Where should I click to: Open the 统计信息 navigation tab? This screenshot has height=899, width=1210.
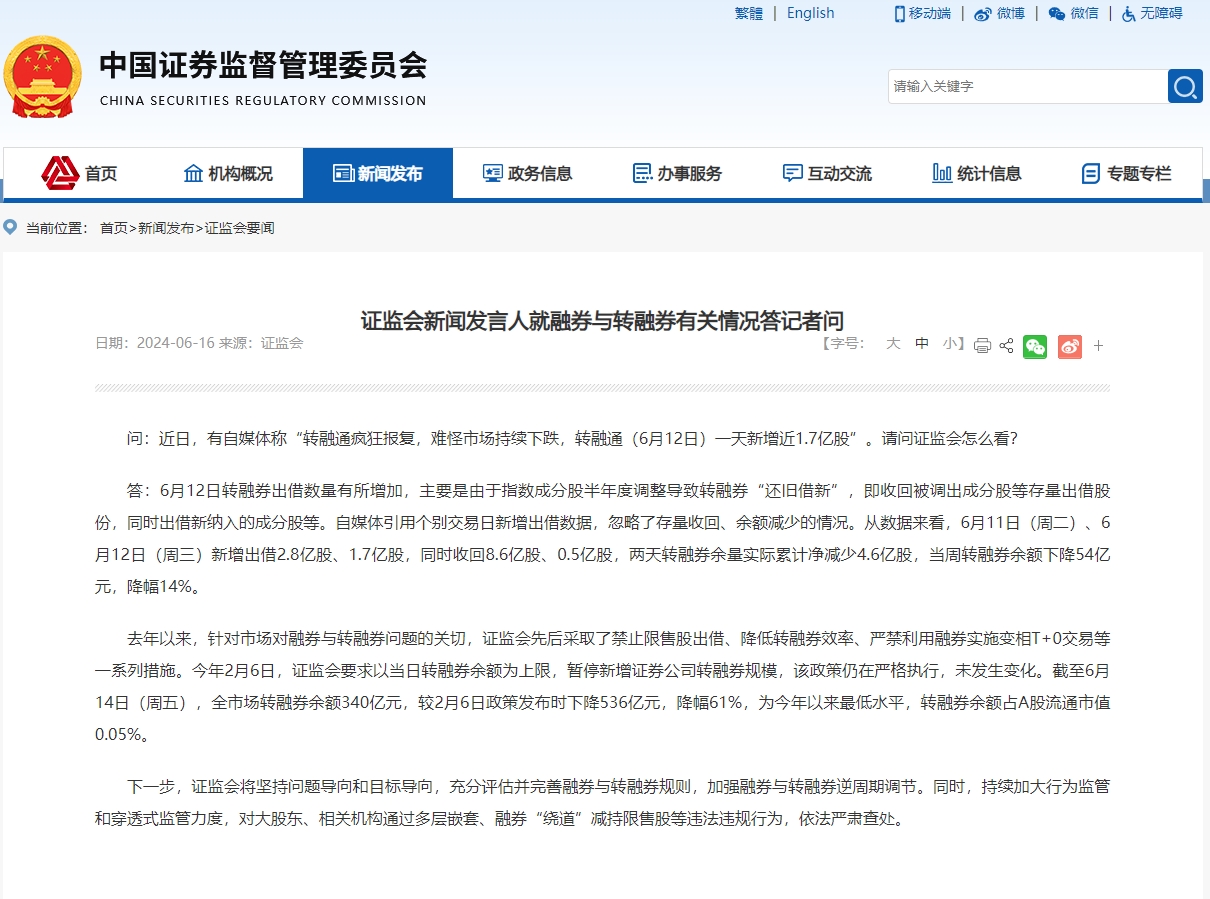(977, 173)
